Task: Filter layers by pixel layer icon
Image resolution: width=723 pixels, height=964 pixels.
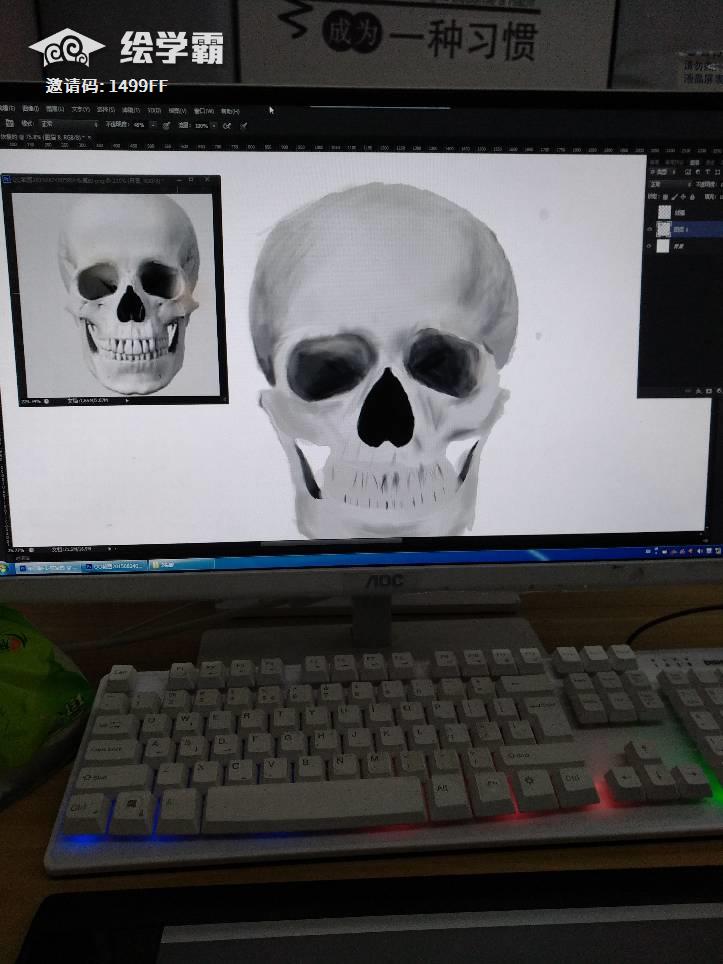Action: pos(688,172)
